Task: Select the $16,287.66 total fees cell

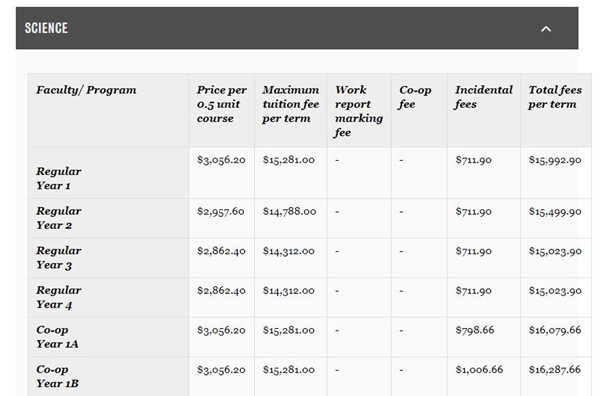Action: [x=555, y=370]
